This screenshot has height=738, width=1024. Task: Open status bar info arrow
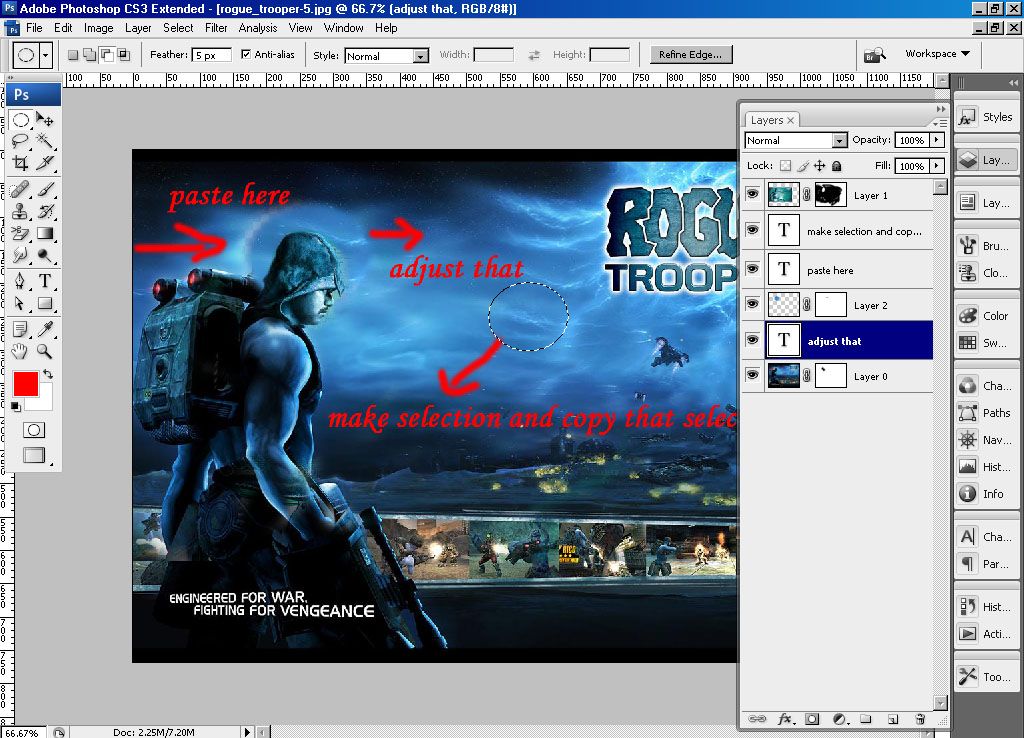click(x=247, y=732)
